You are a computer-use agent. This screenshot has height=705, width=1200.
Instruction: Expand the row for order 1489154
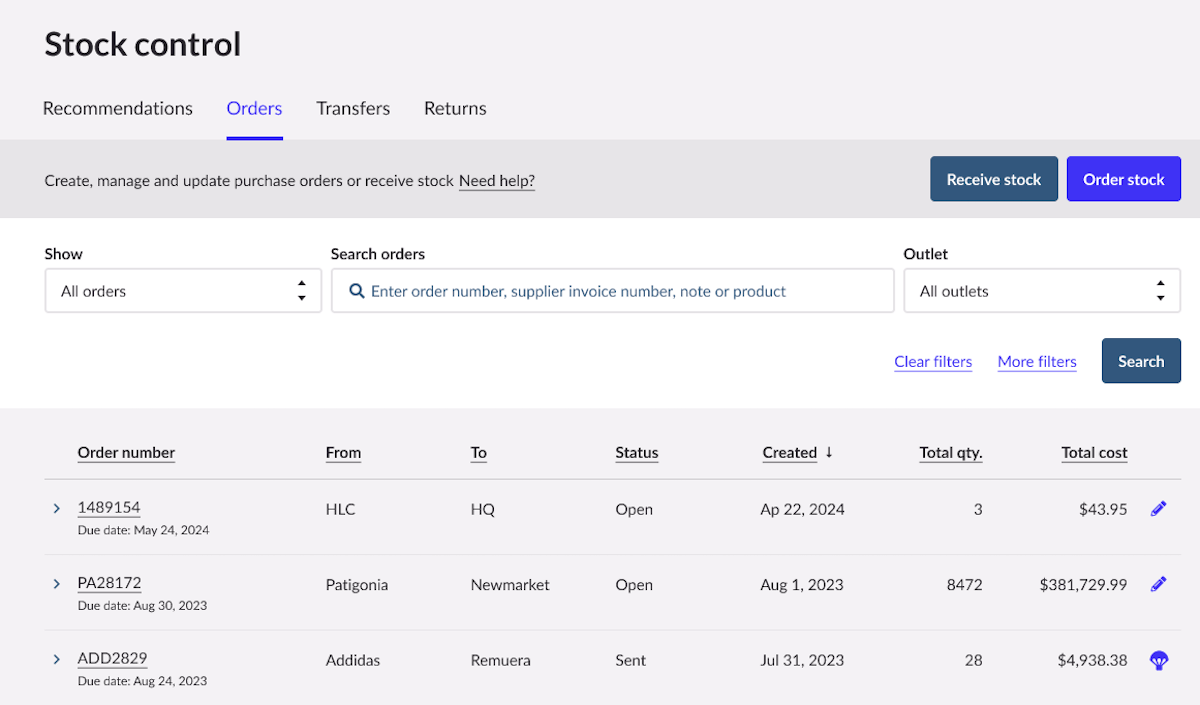coord(56,508)
